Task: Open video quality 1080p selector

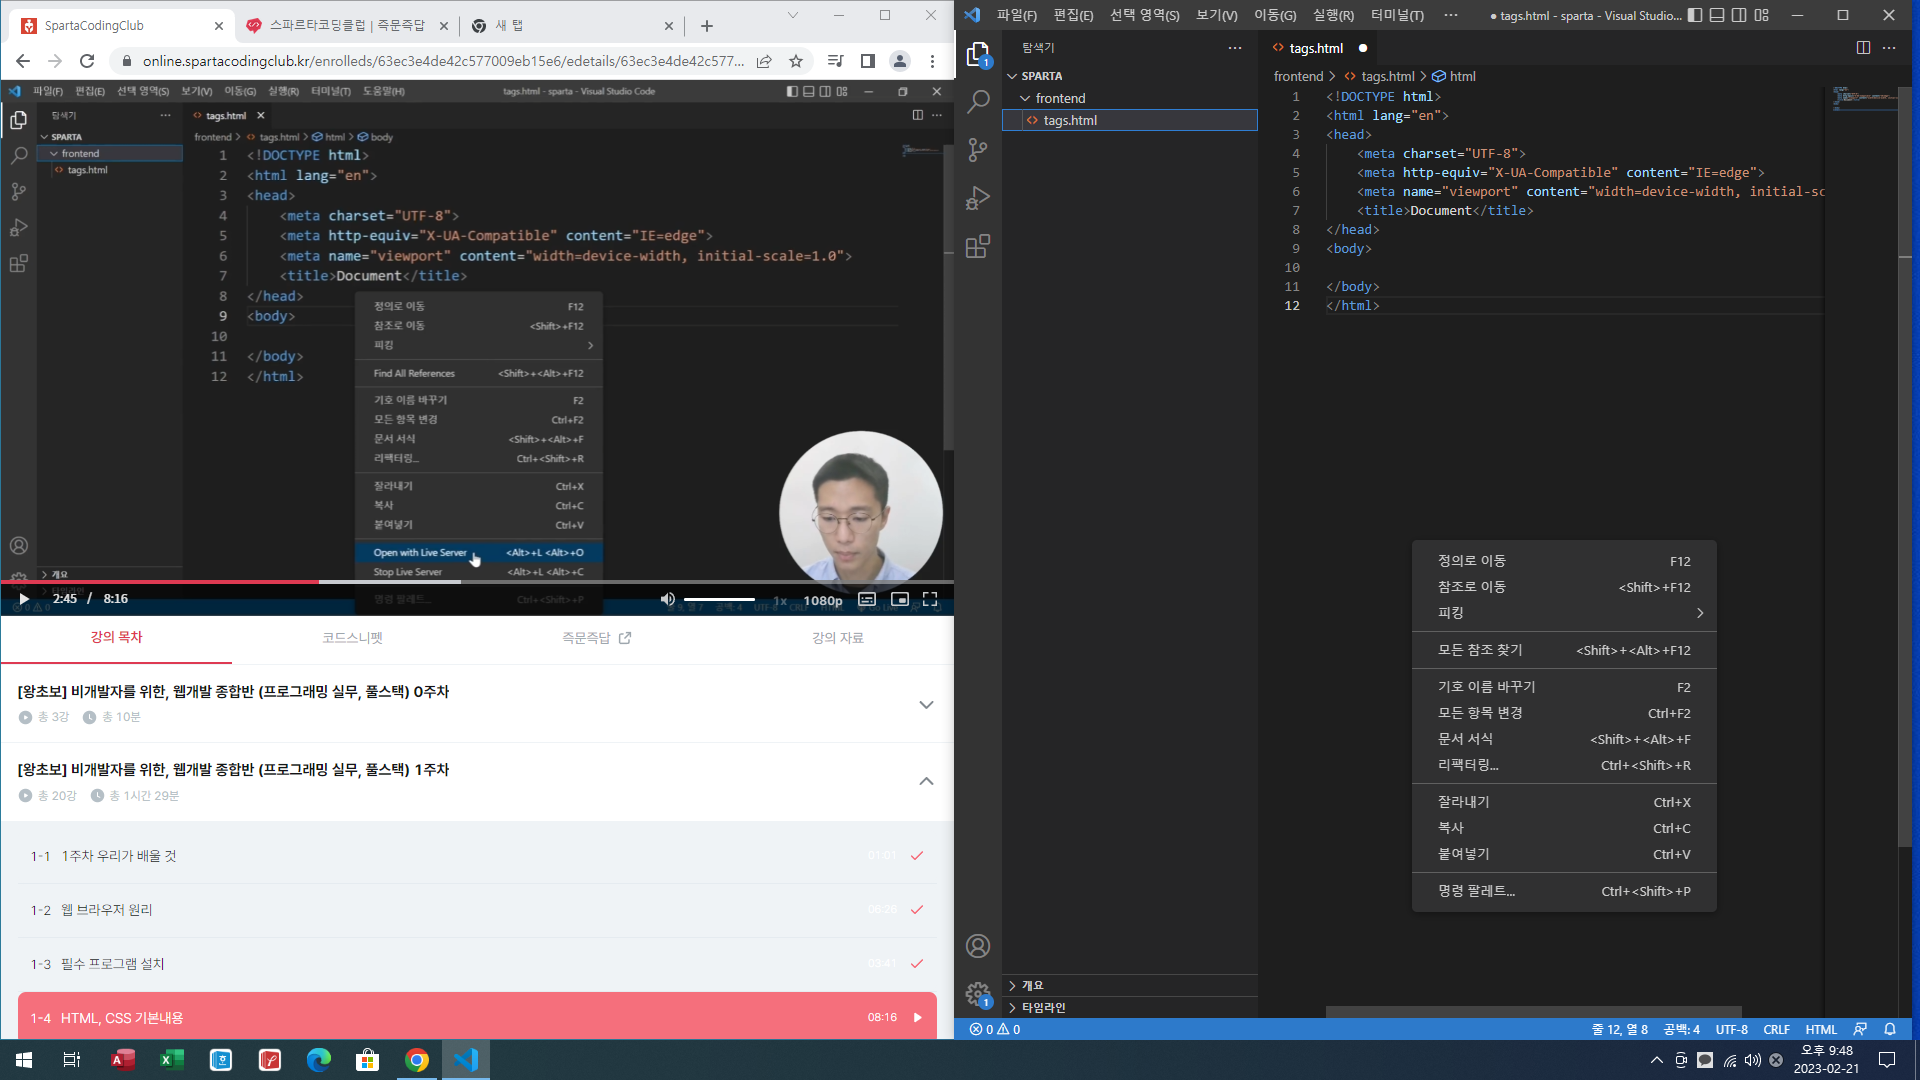Action: [823, 600]
